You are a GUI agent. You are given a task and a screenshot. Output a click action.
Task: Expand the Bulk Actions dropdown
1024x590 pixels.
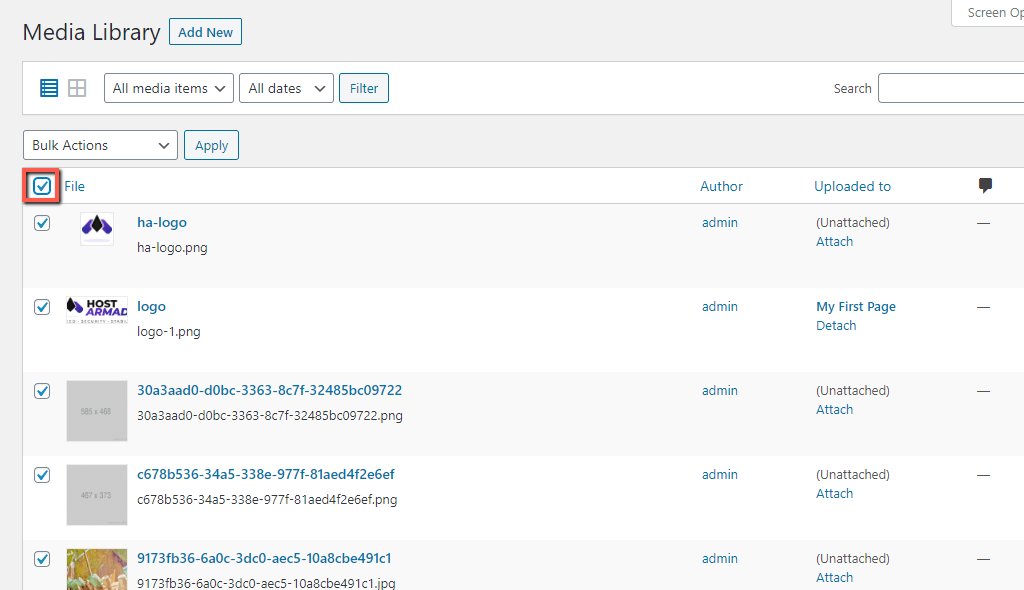pyautogui.click(x=101, y=145)
